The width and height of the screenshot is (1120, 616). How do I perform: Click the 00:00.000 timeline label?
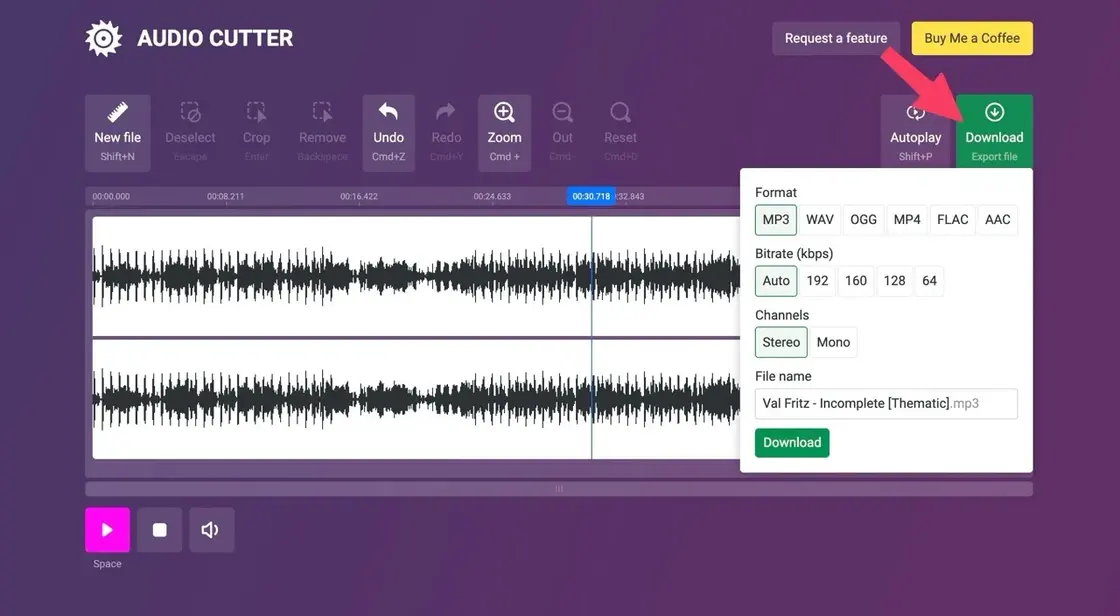[111, 197]
